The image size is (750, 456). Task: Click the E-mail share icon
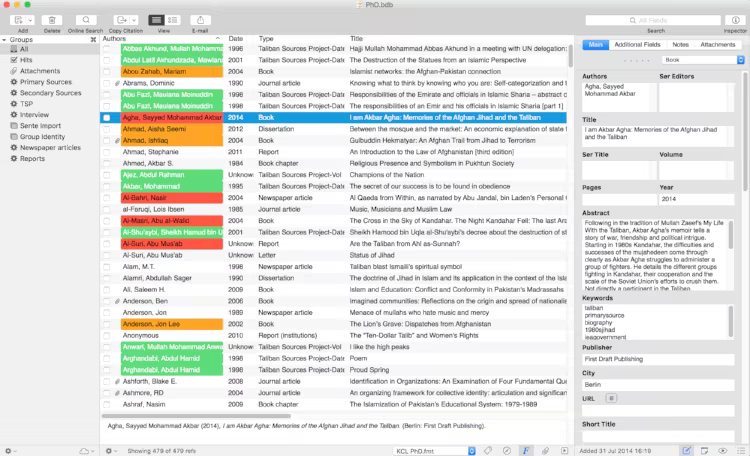tap(200, 20)
